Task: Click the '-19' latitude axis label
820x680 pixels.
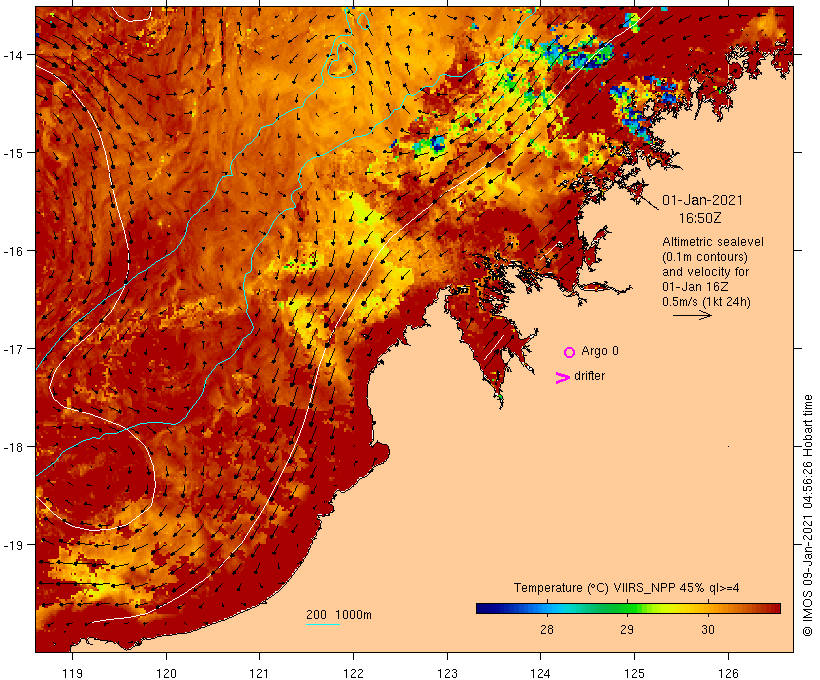Action: point(13,545)
